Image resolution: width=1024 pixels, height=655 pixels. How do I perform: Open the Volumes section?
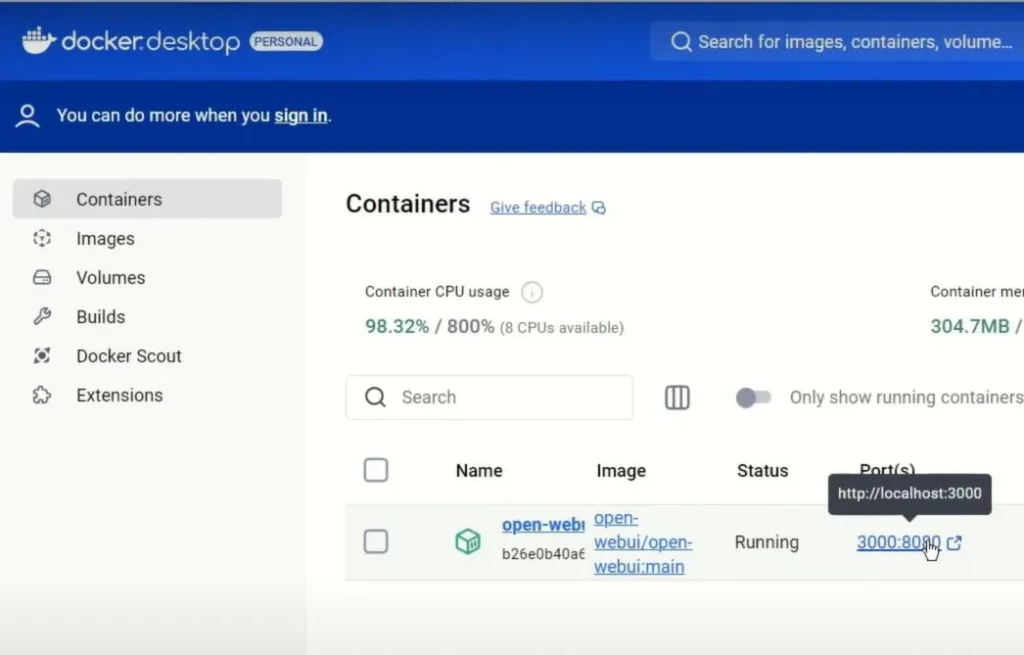click(x=147, y=278)
